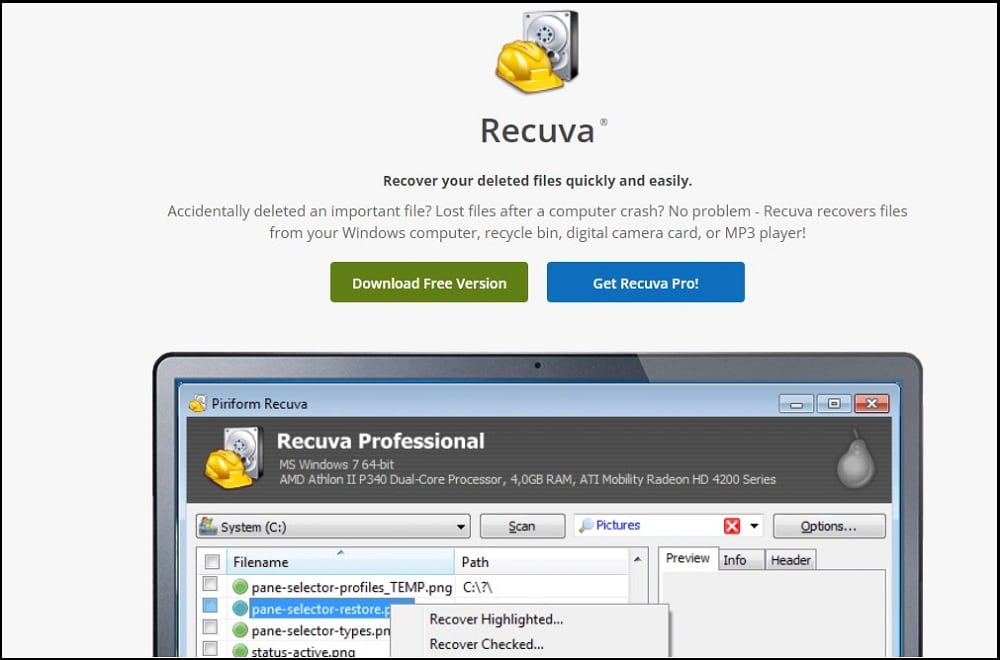Maximize the Piriform Recuva window
Viewport: 1000px width, 660px height.
coord(834,404)
